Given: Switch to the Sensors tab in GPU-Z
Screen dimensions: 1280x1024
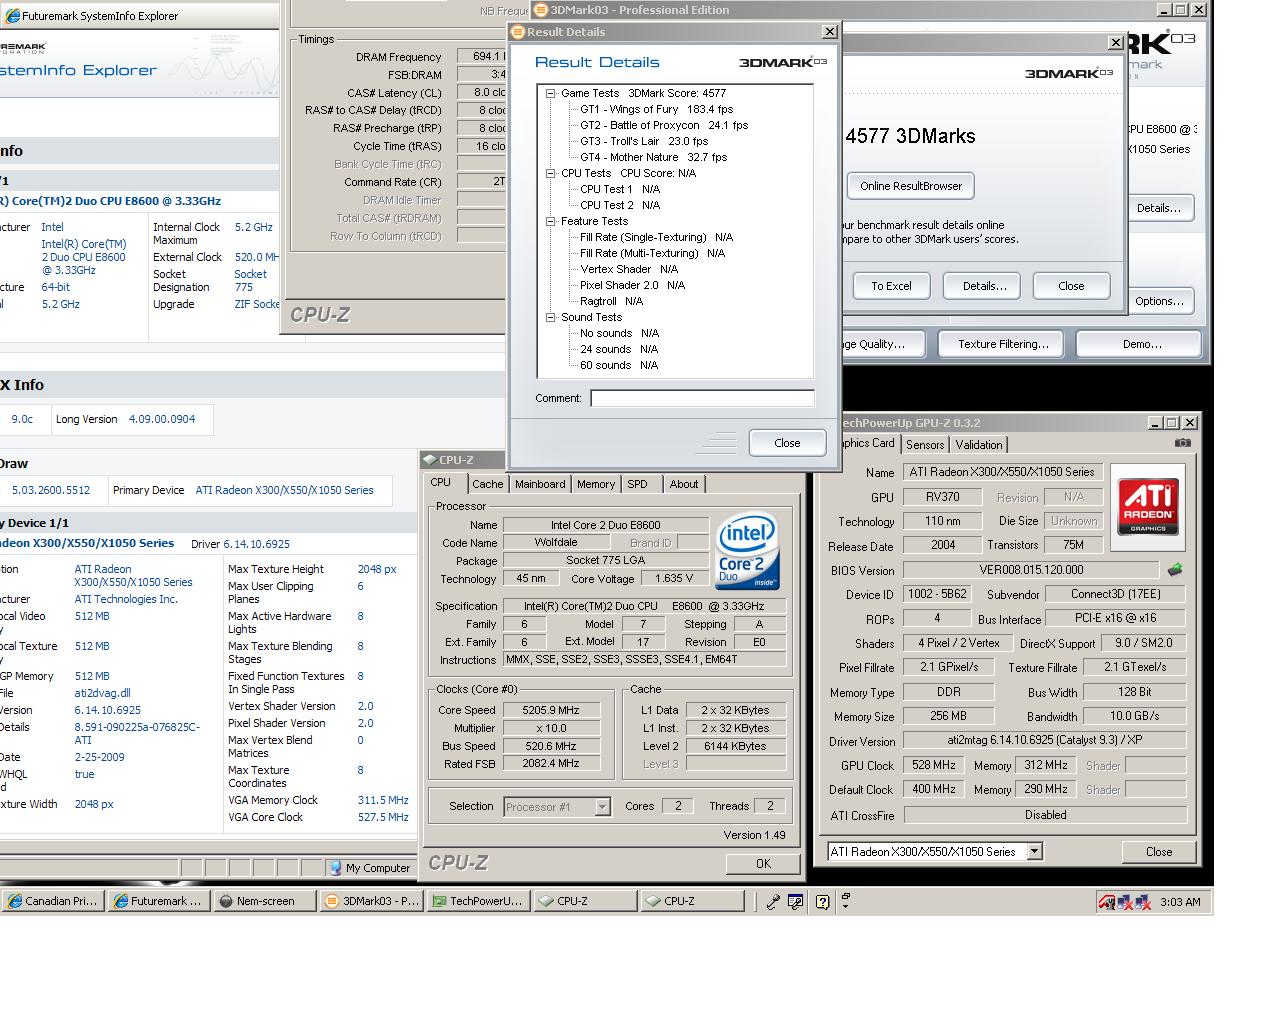Looking at the screenshot, I should [925, 445].
